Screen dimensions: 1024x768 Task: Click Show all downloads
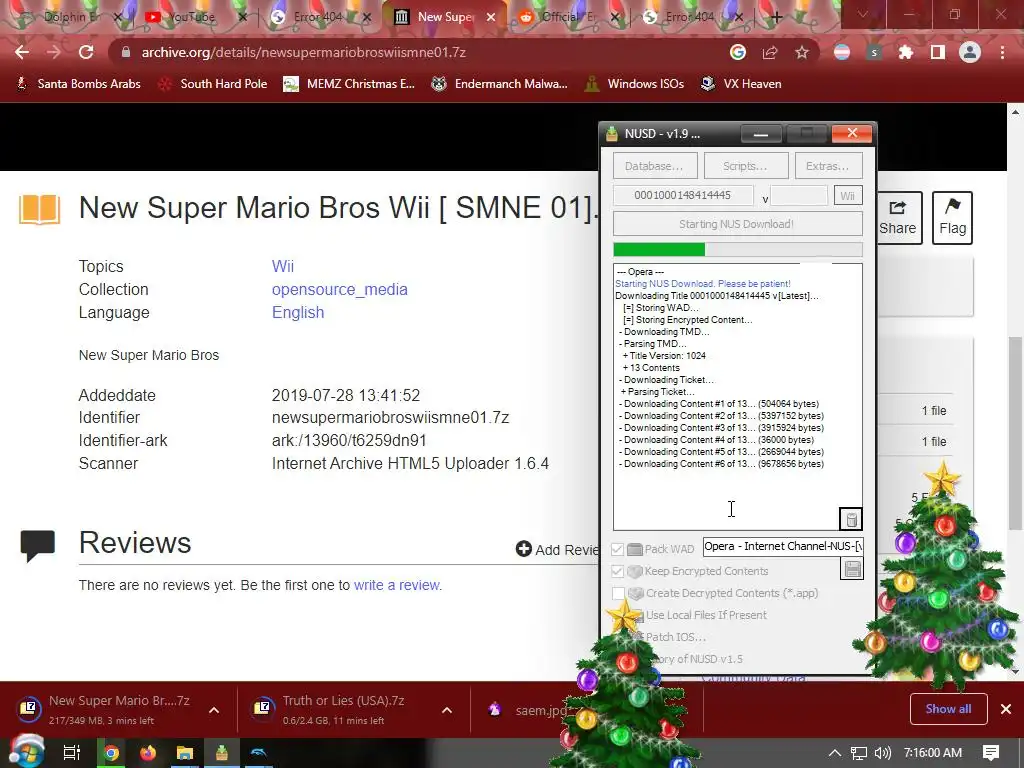pyautogui.click(x=948, y=709)
